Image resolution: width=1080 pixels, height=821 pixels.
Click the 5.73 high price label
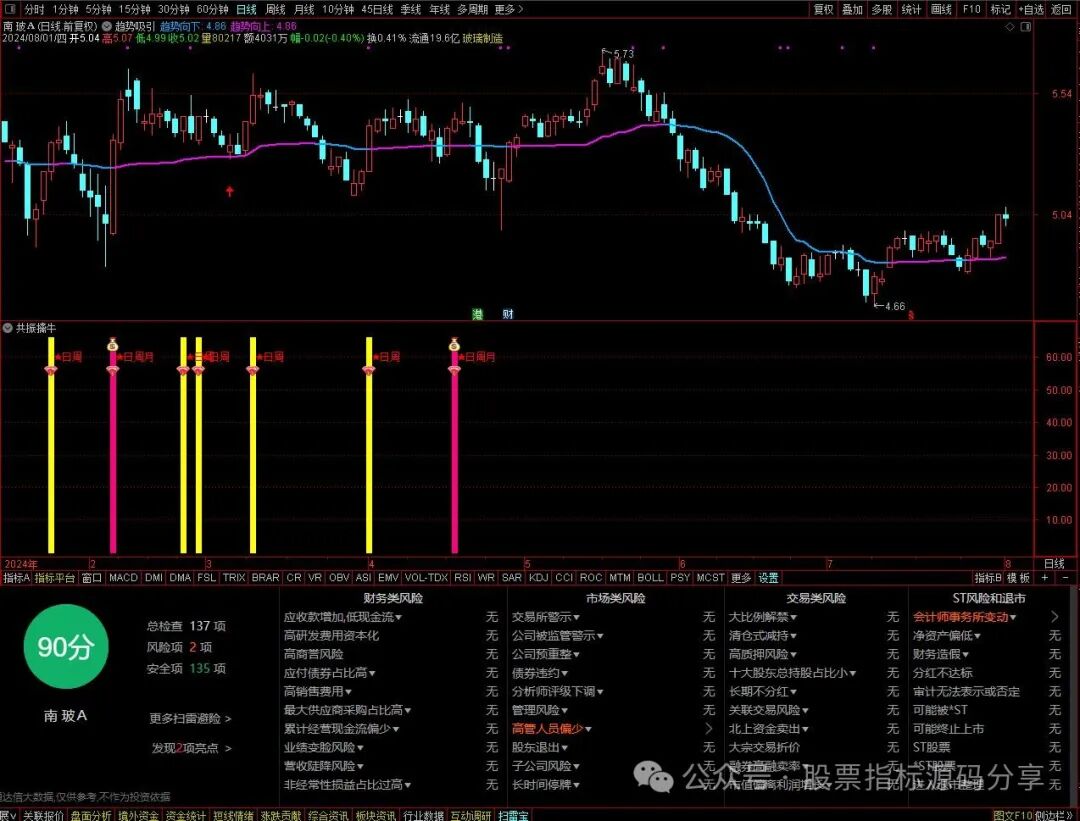(623, 54)
